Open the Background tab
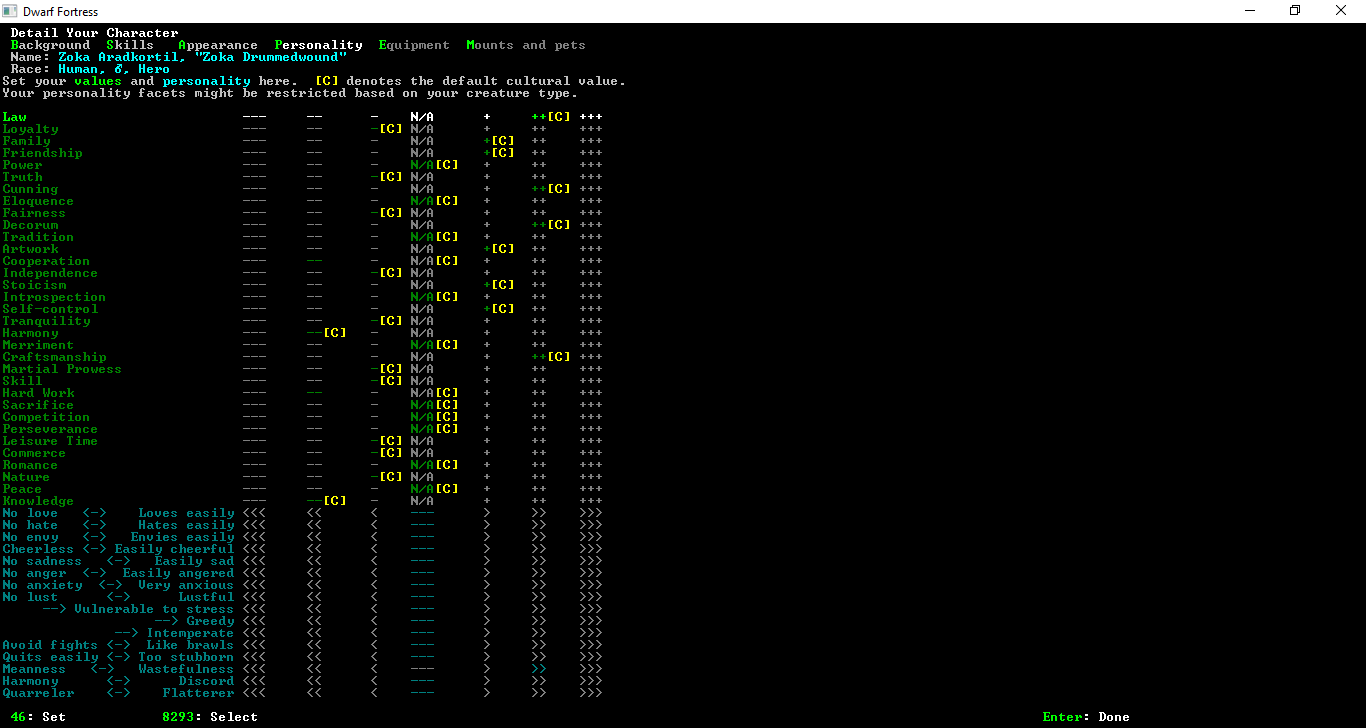This screenshot has height=728, width=1366. [x=50, y=45]
